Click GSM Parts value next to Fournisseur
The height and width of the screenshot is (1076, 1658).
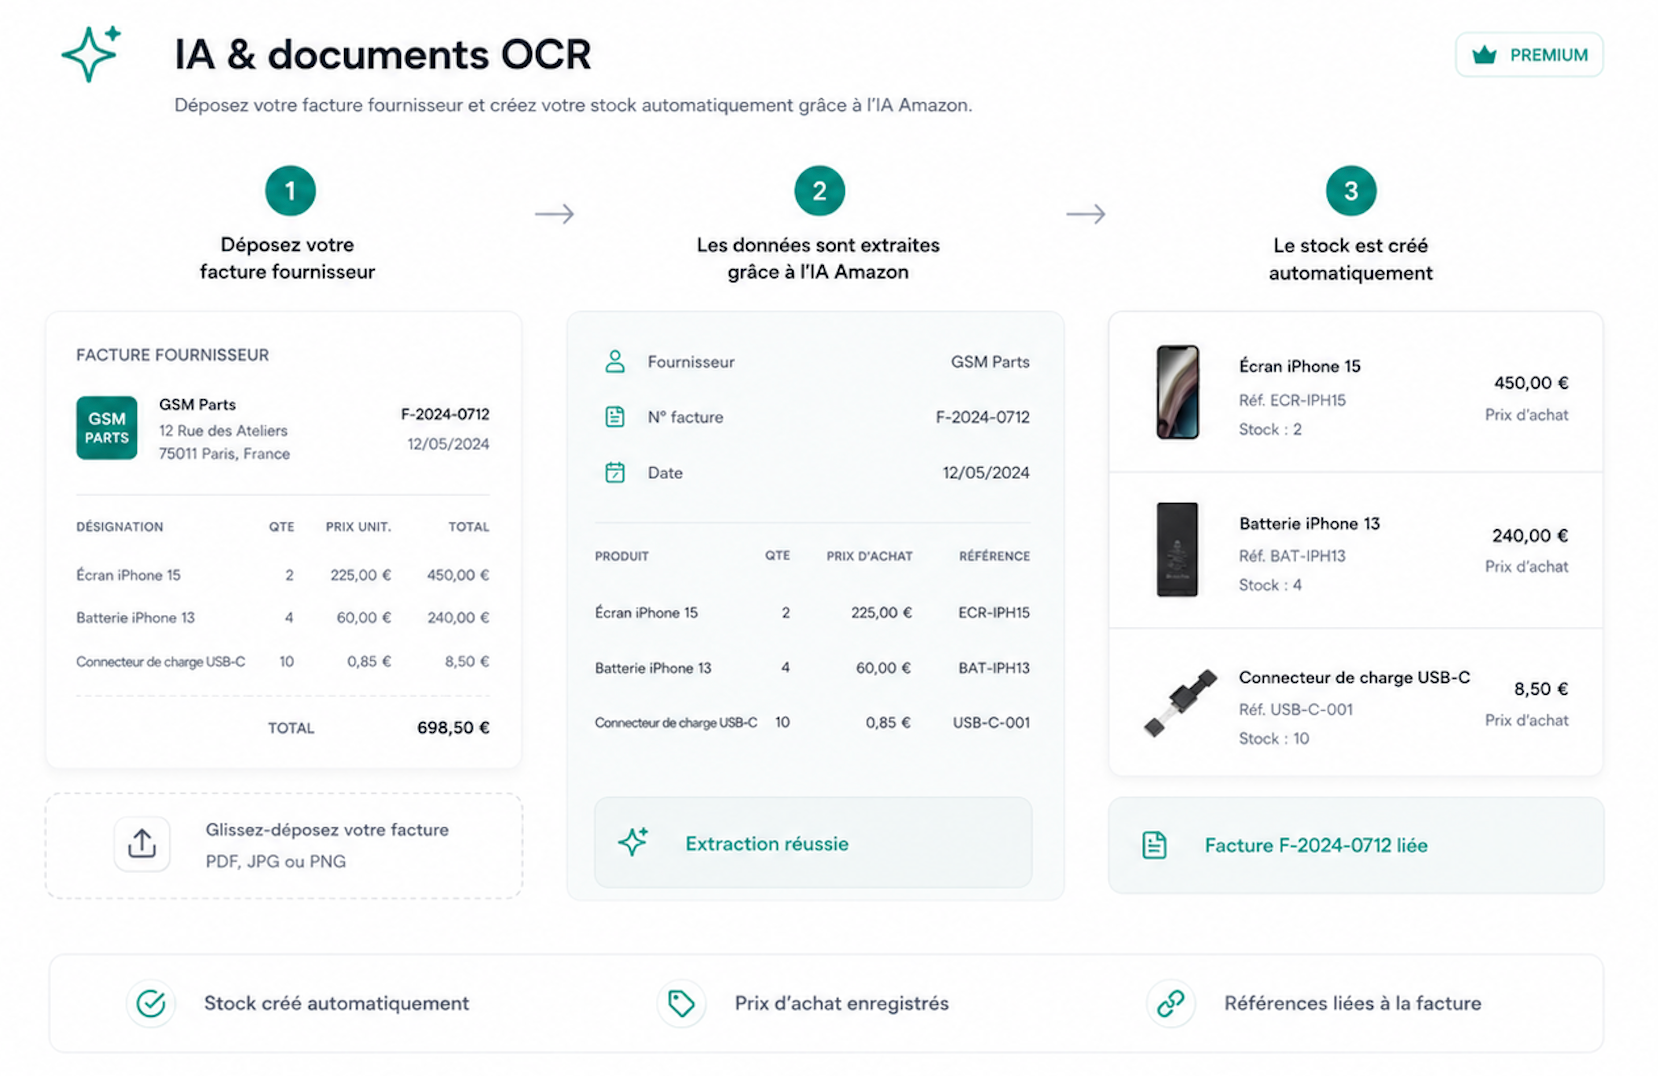(x=990, y=362)
